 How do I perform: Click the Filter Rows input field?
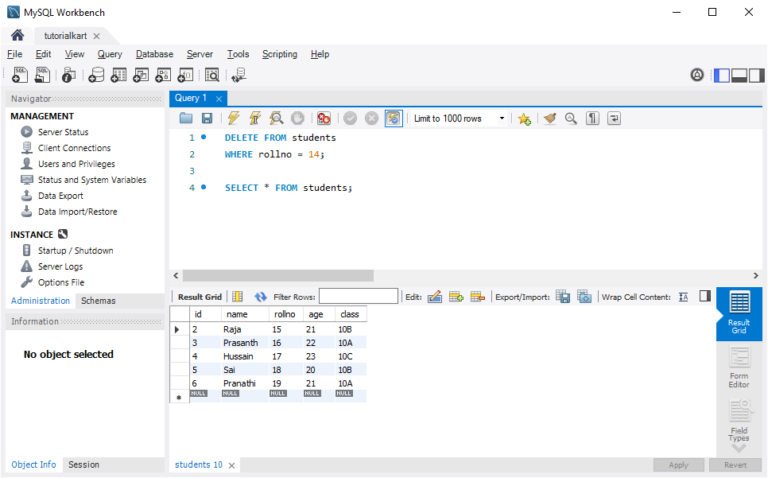(358, 297)
